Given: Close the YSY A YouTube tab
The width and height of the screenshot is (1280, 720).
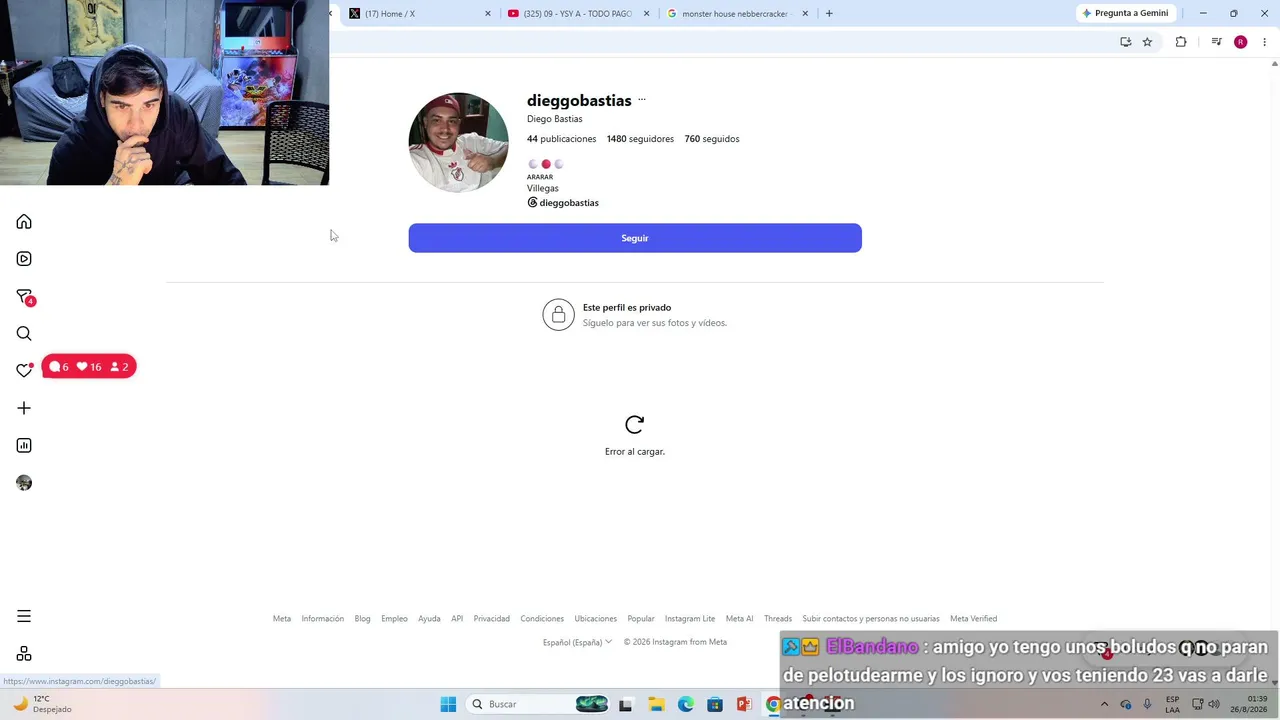Looking at the screenshot, I should point(647,14).
